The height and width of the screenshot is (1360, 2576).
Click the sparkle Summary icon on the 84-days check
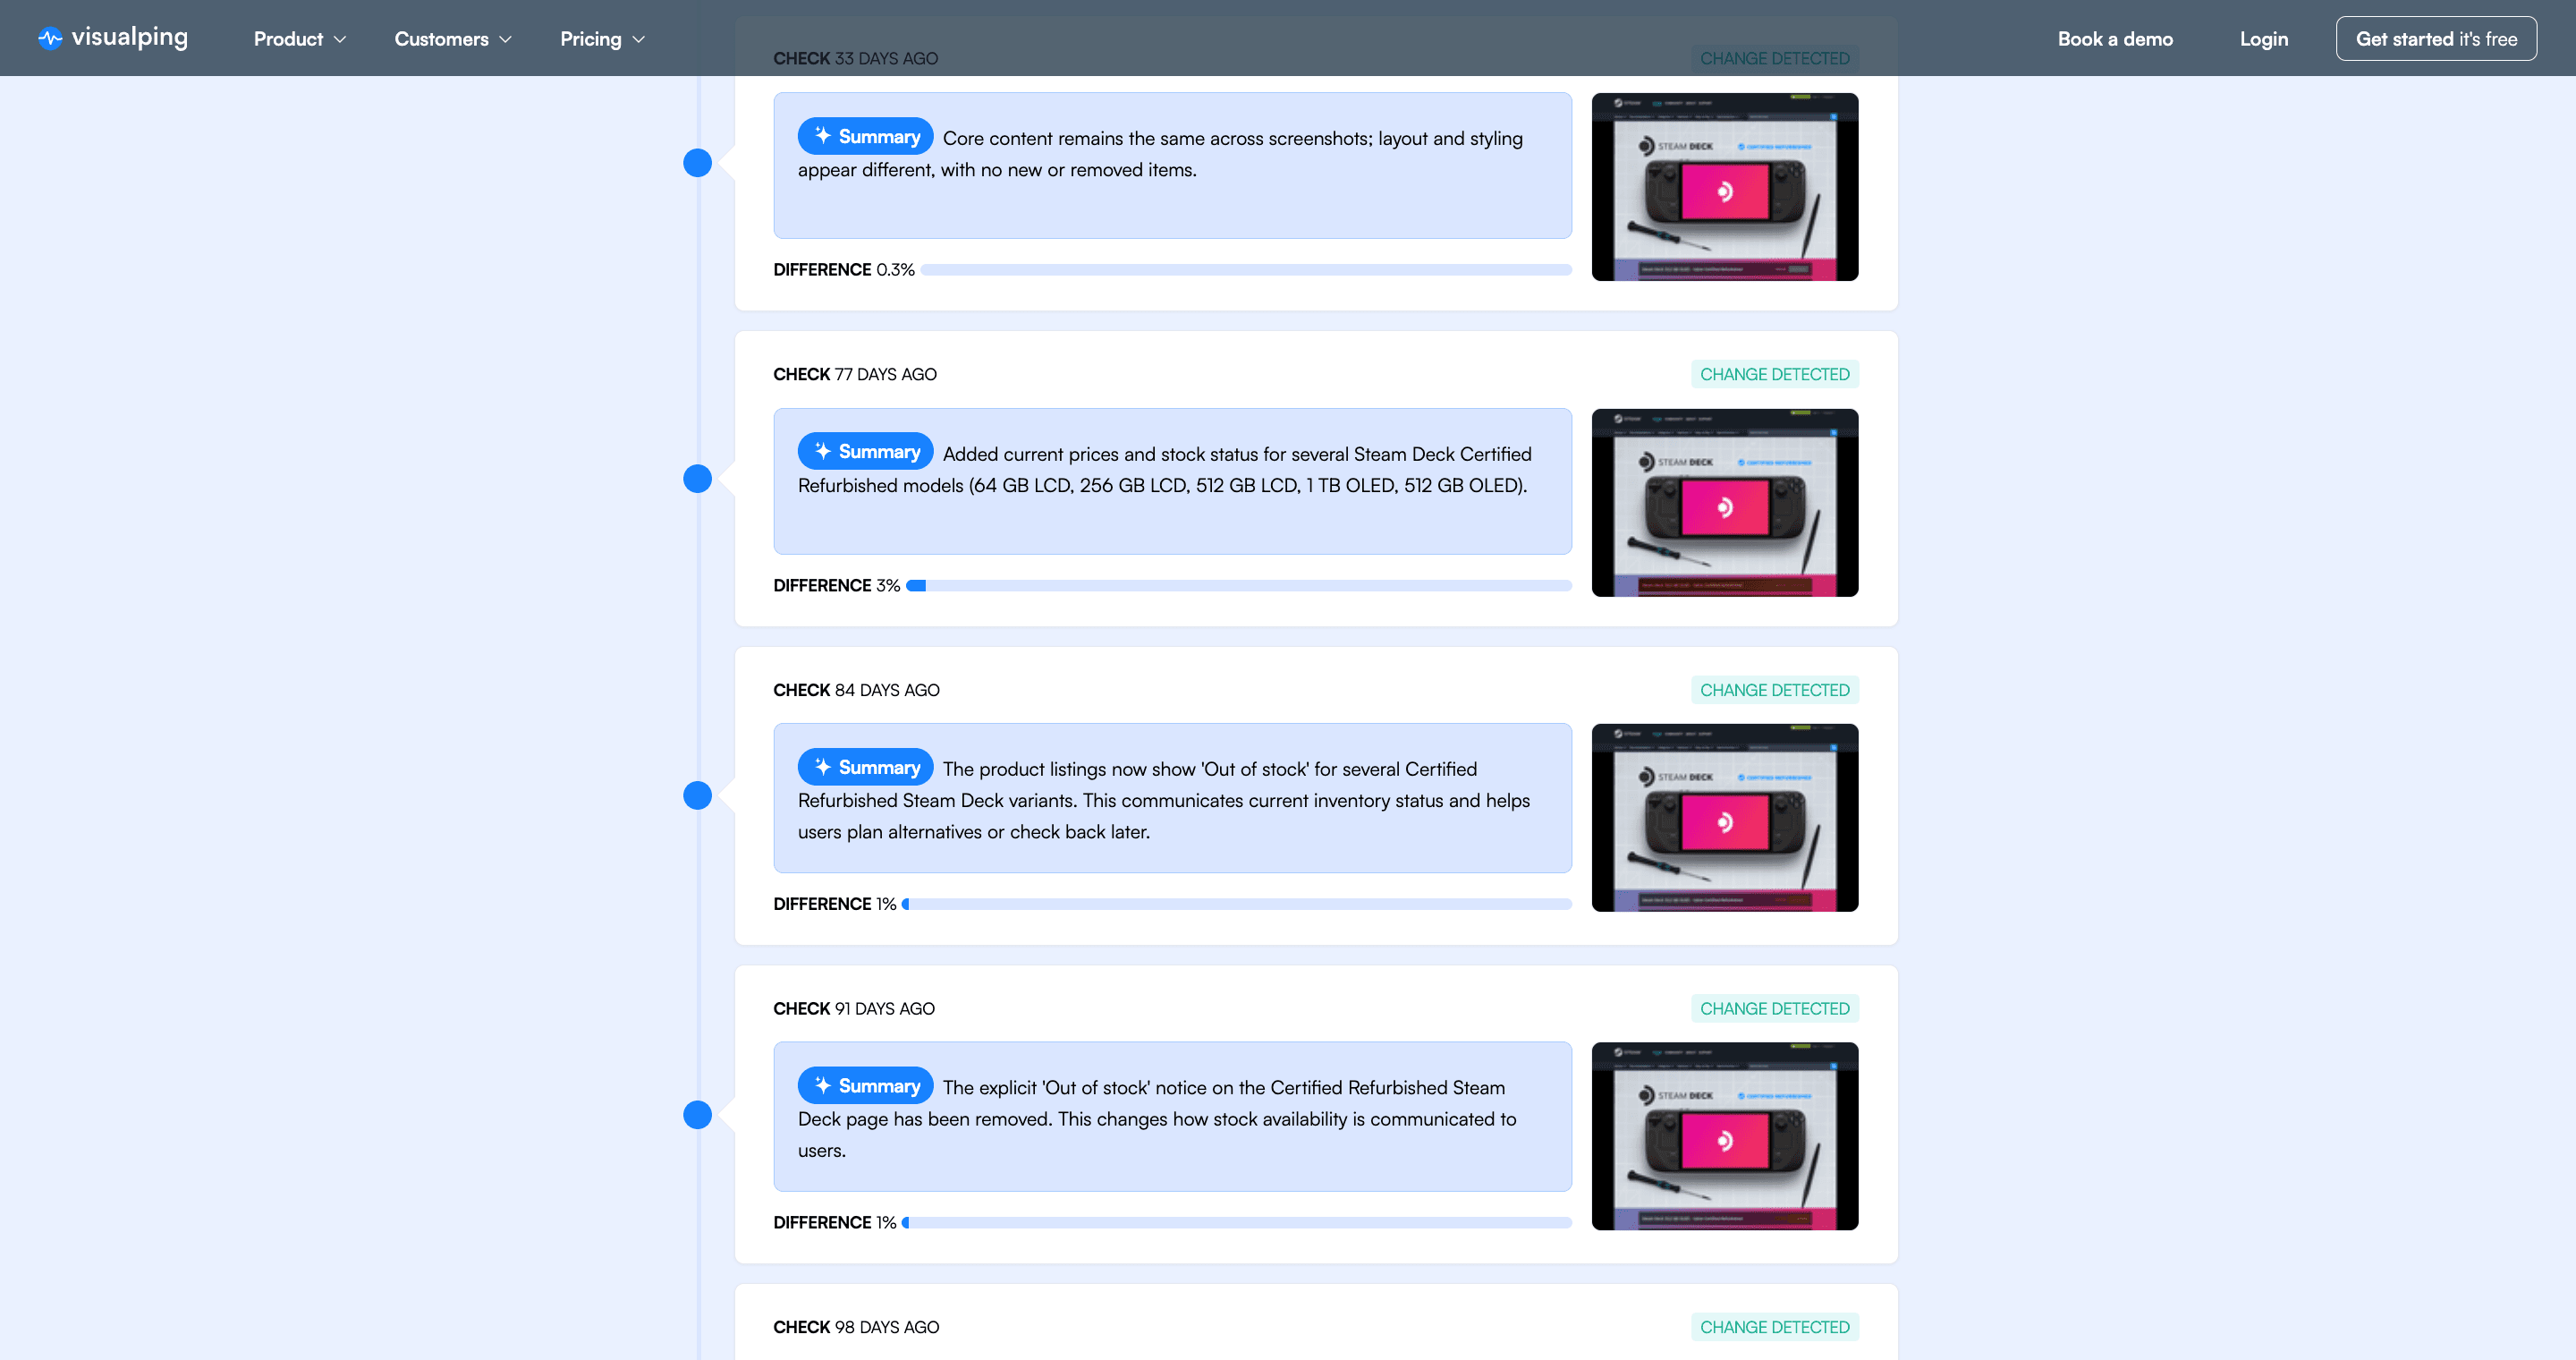(x=824, y=766)
